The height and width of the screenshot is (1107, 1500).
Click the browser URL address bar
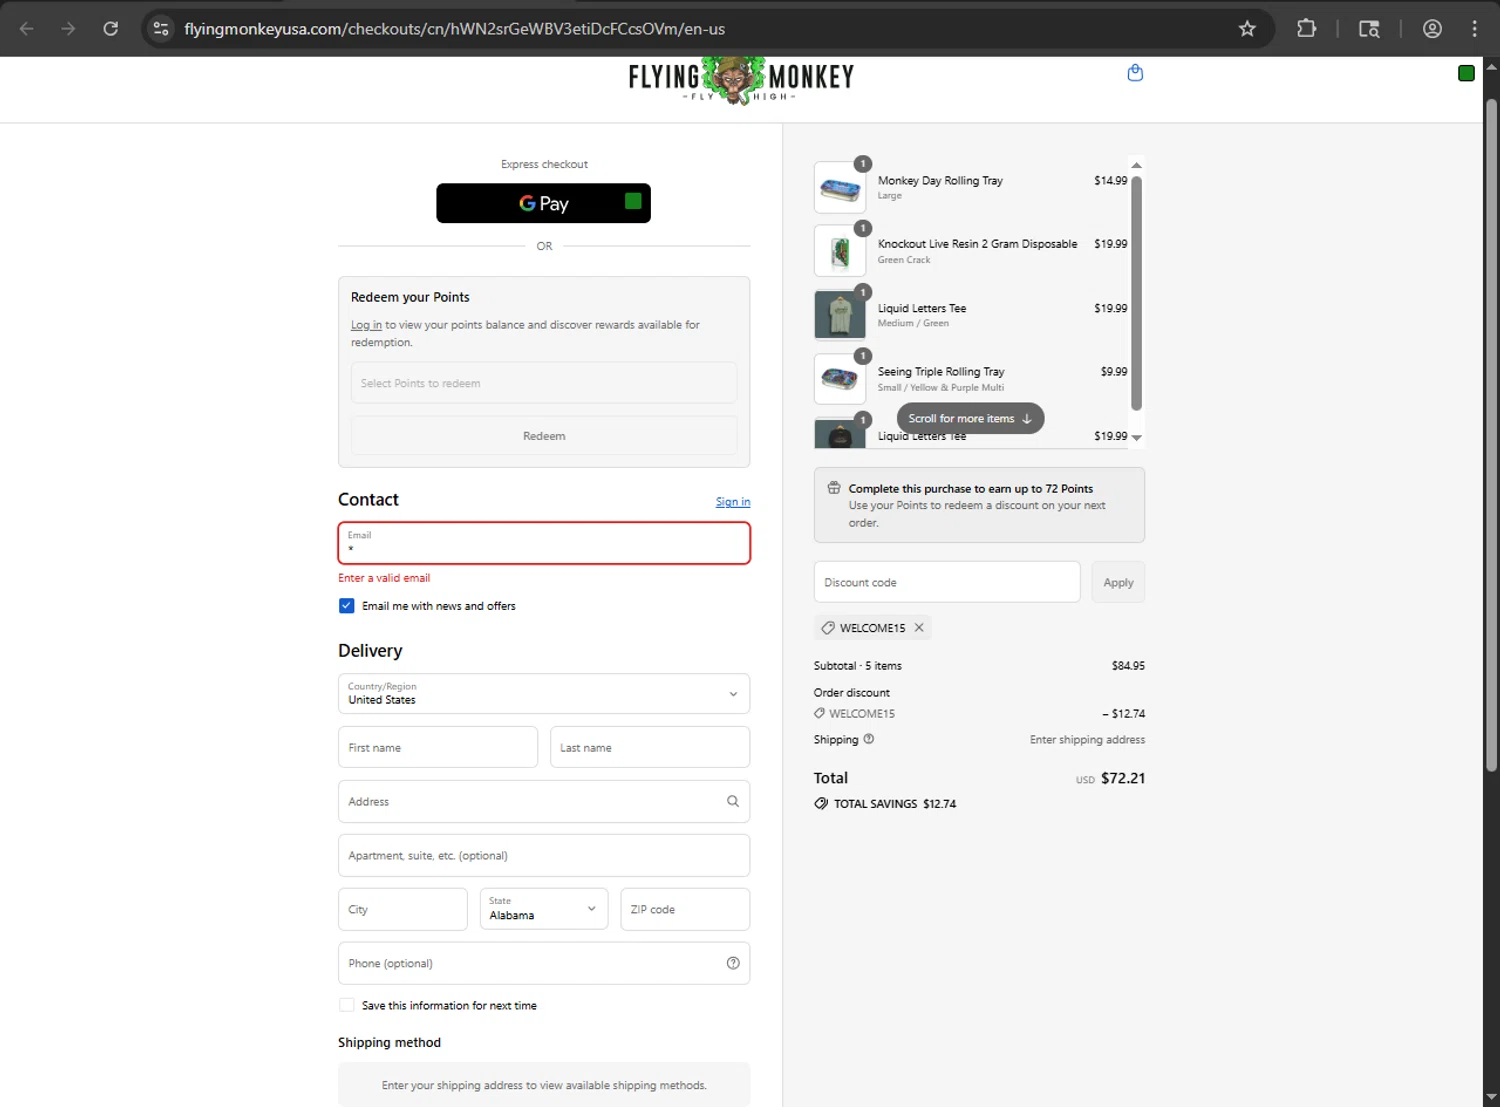point(700,29)
